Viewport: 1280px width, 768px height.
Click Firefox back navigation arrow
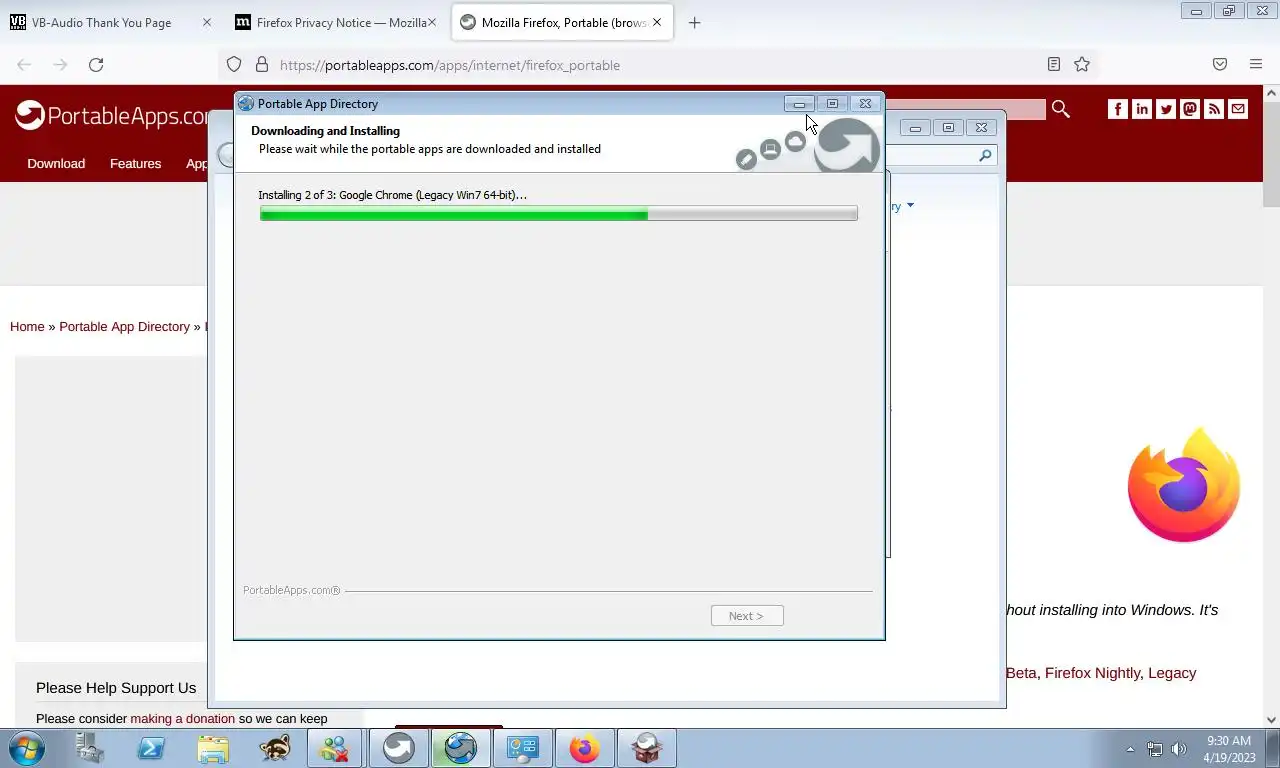click(x=24, y=65)
